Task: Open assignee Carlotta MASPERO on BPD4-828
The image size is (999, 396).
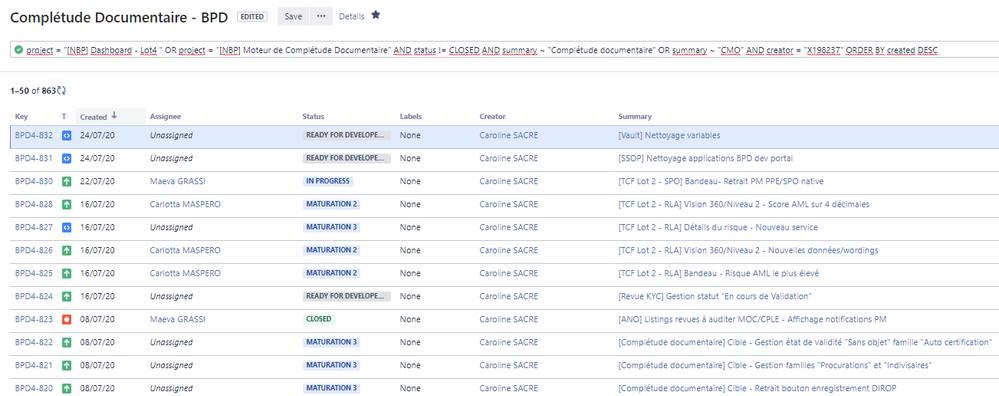Action: coord(185,204)
